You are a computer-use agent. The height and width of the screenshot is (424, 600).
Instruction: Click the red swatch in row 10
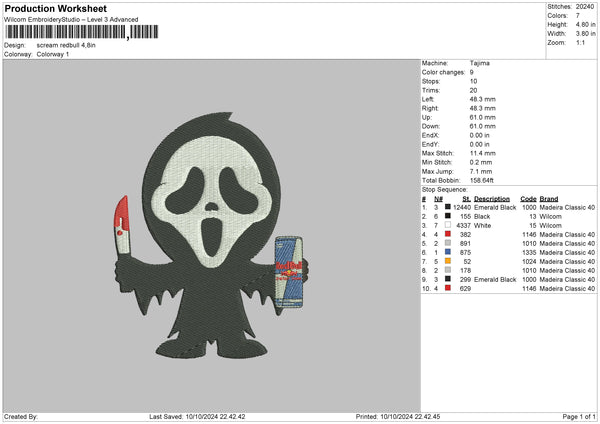tap(448, 288)
